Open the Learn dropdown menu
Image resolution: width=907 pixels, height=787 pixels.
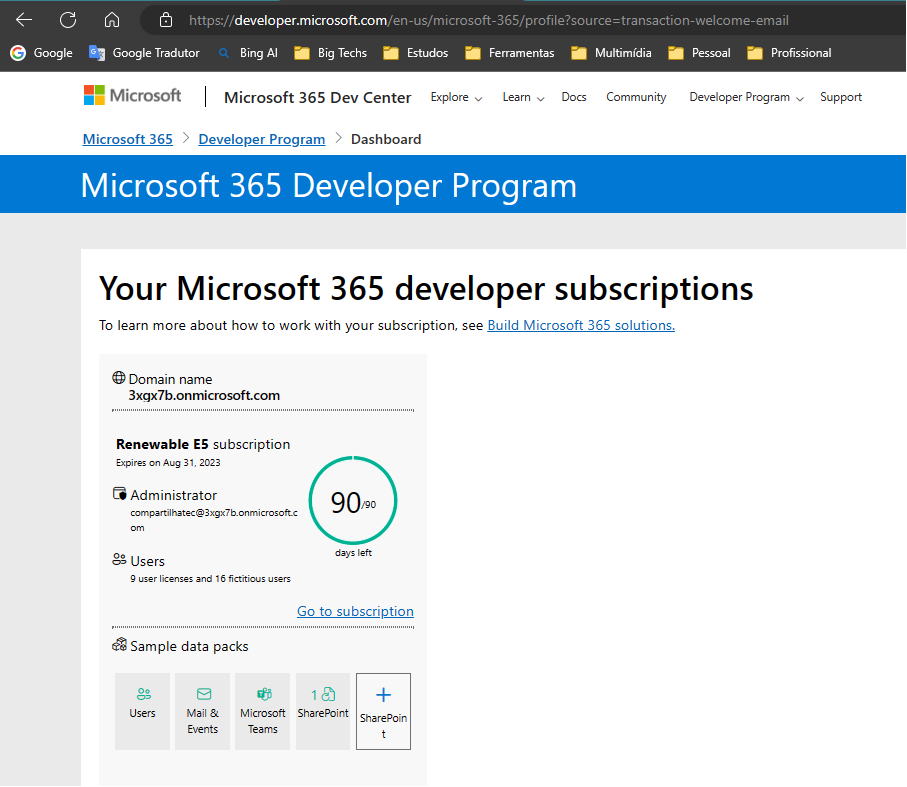click(522, 97)
